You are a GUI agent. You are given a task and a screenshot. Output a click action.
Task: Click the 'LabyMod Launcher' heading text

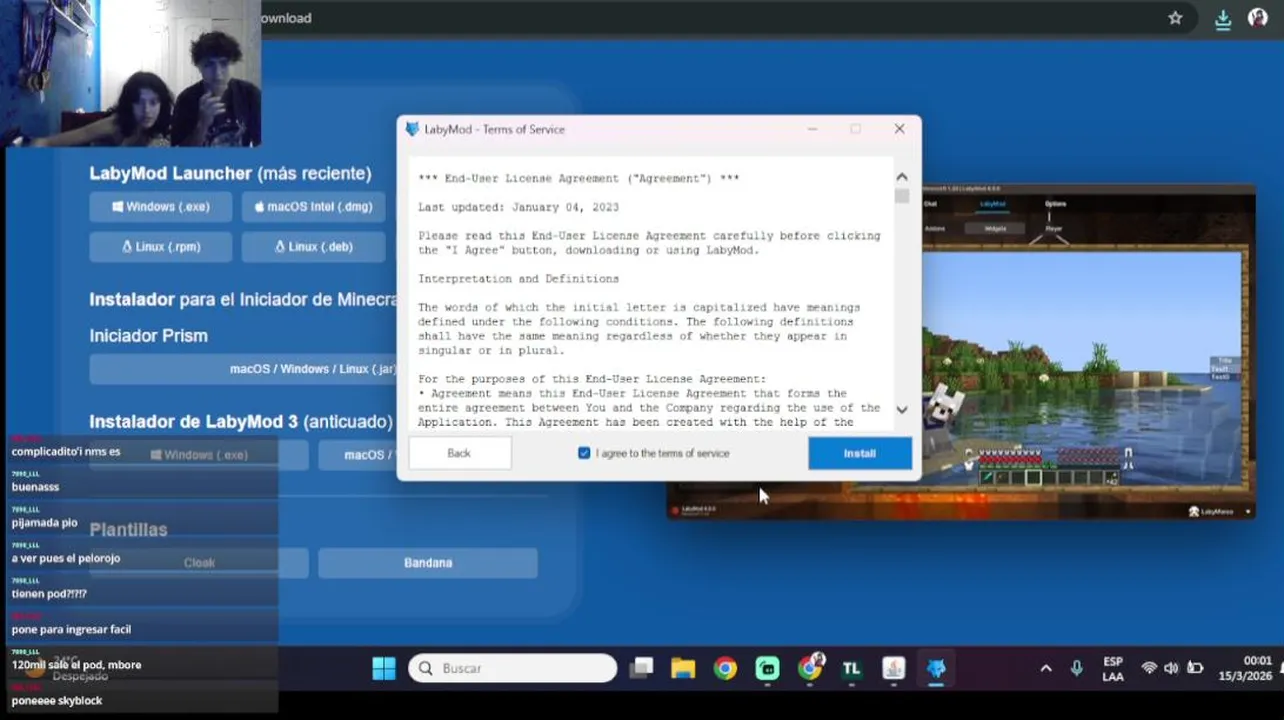(x=170, y=173)
